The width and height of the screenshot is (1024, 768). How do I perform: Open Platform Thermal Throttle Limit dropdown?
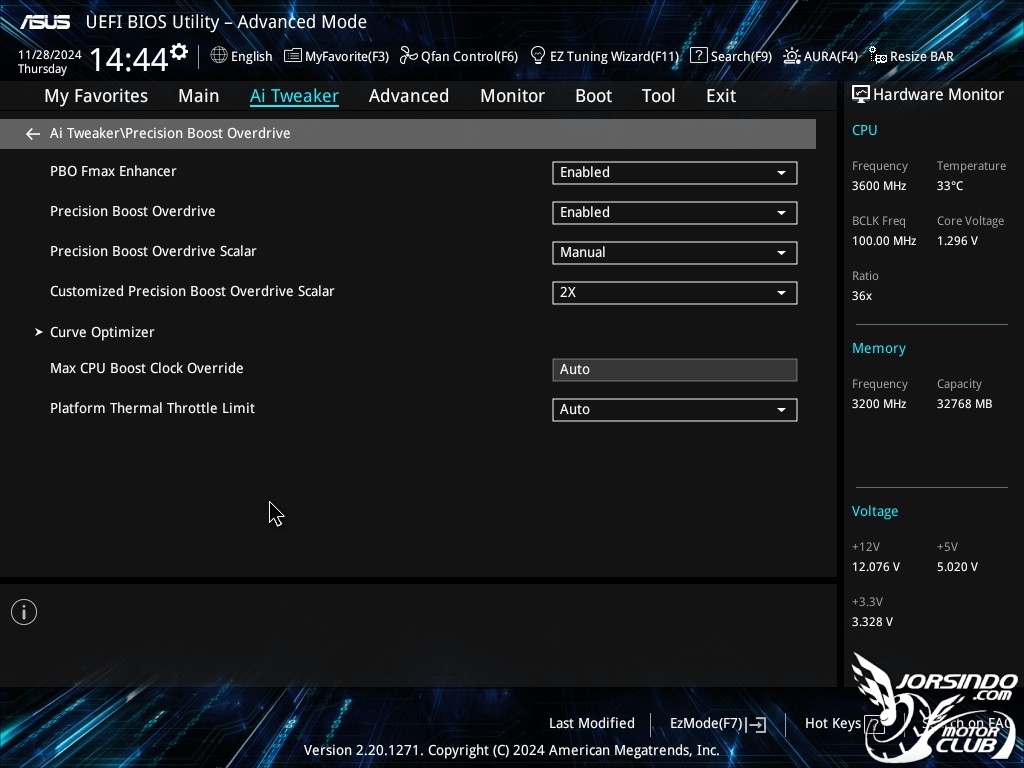[675, 409]
